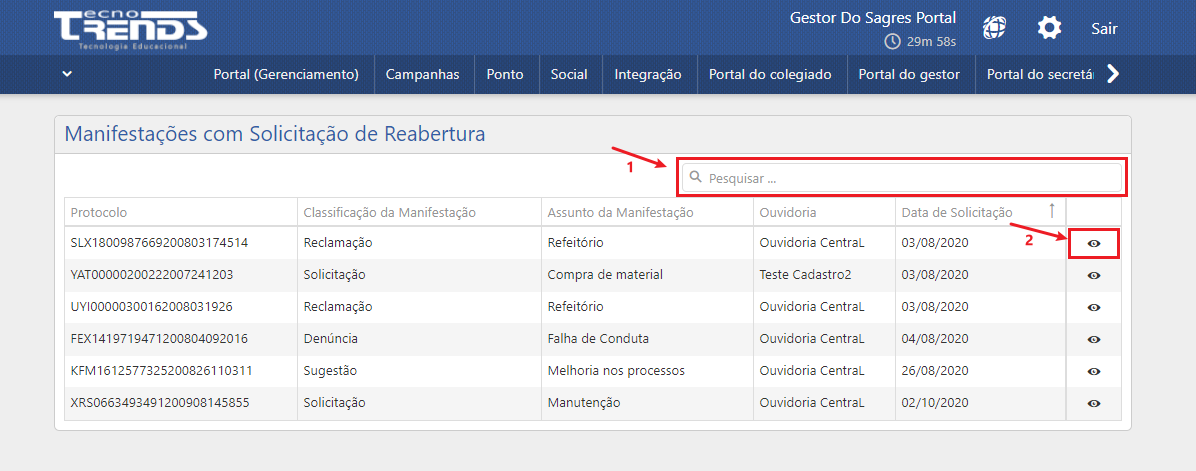The width and height of the screenshot is (1196, 471).
Task: Click the session timer clock icon
Action: pos(893,42)
